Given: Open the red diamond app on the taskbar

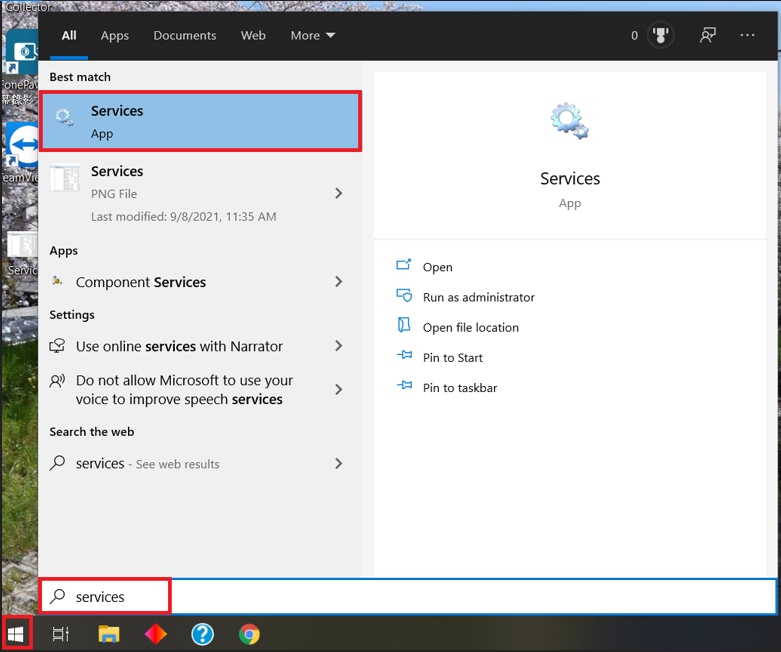Looking at the screenshot, I should pyautogui.click(x=155, y=634).
